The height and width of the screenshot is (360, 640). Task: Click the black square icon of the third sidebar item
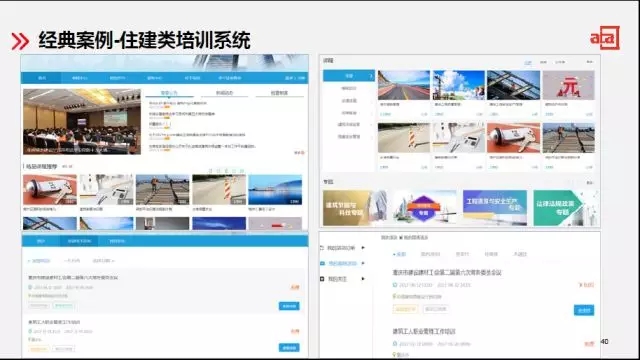[322, 279]
